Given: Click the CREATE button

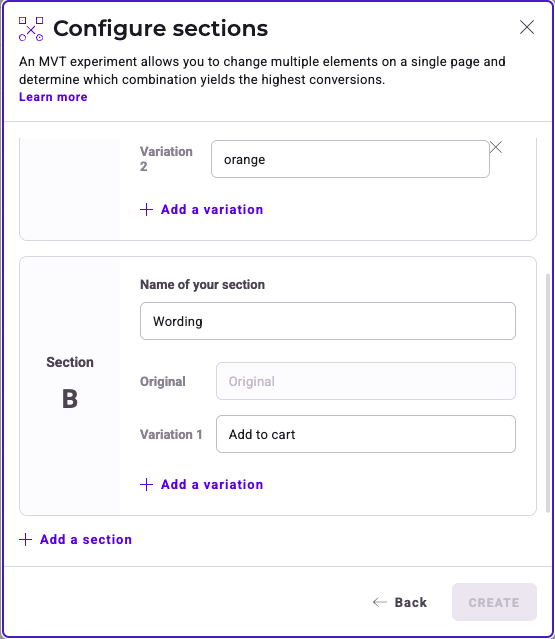Looking at the screenshot, I should coord(494,602).
